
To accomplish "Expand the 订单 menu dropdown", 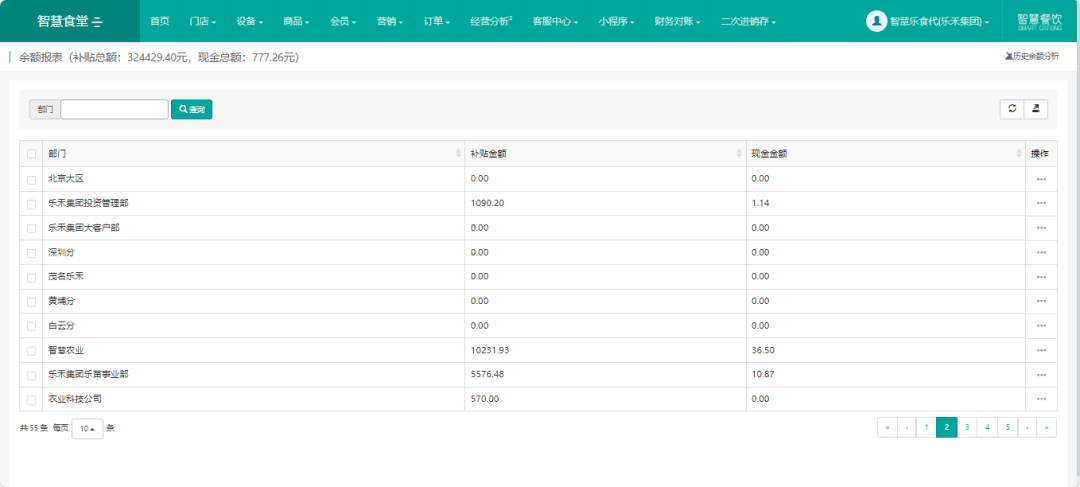I will coord(437,21).
